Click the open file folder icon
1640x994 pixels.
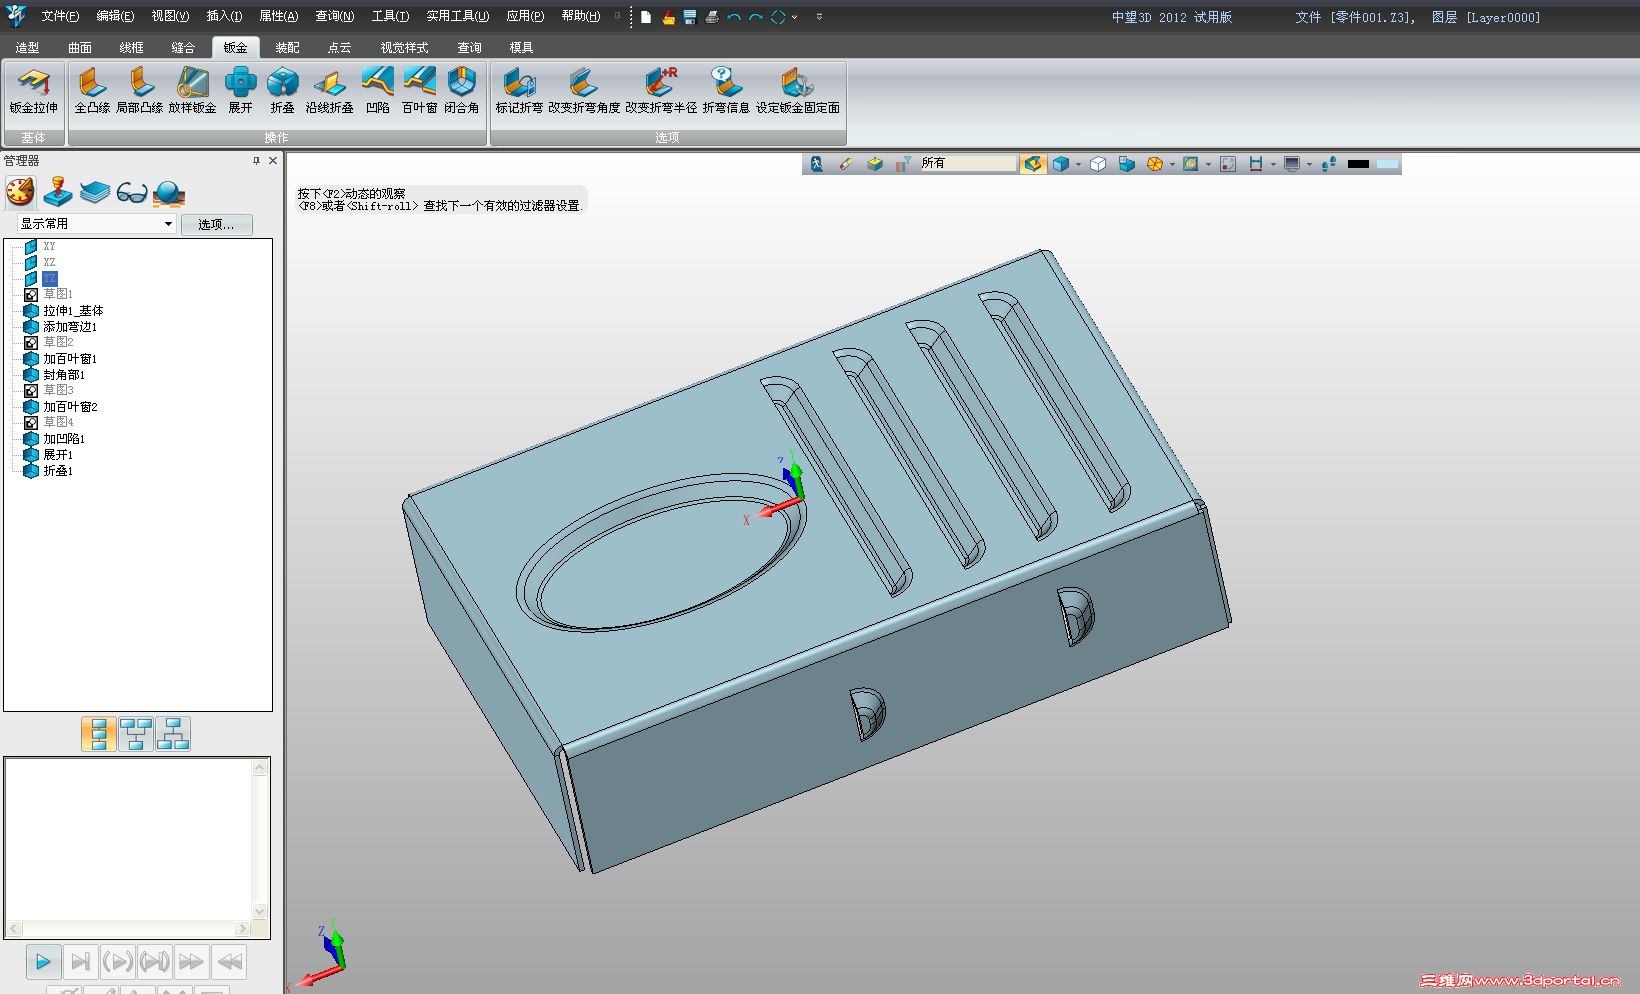pyautogui.click(x=668, y=17)
